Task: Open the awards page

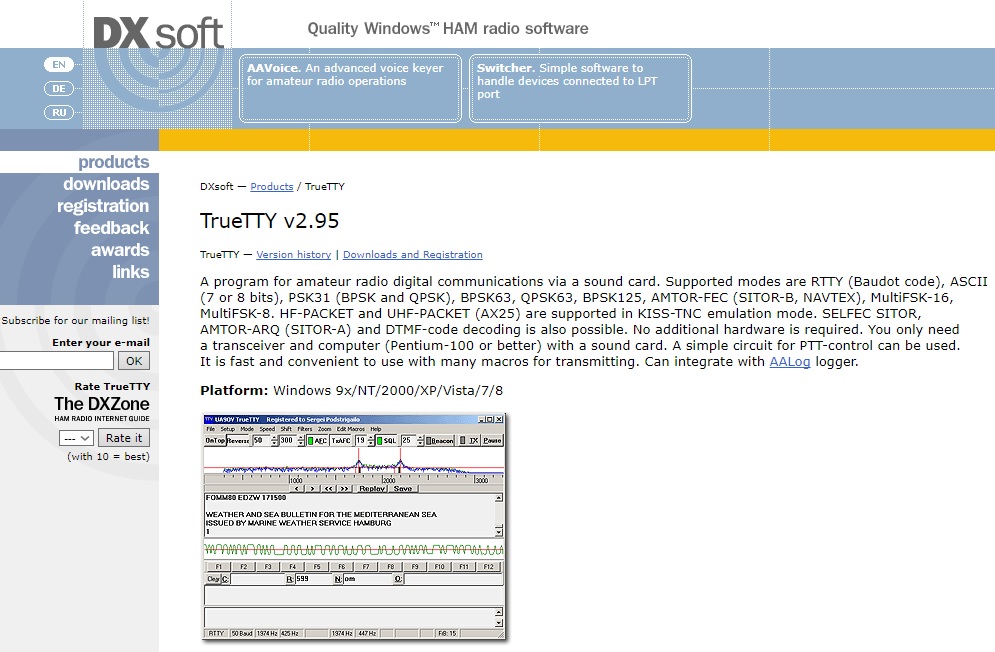Action: point(119,250)
